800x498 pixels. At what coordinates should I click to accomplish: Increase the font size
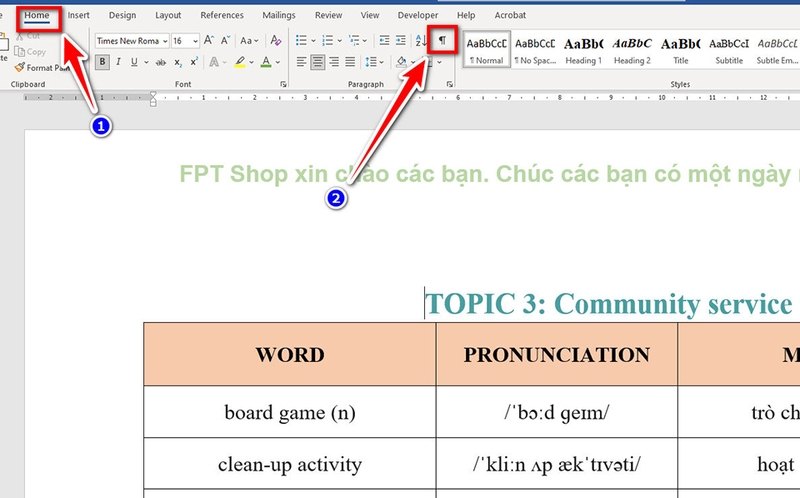tap(209, 40)
